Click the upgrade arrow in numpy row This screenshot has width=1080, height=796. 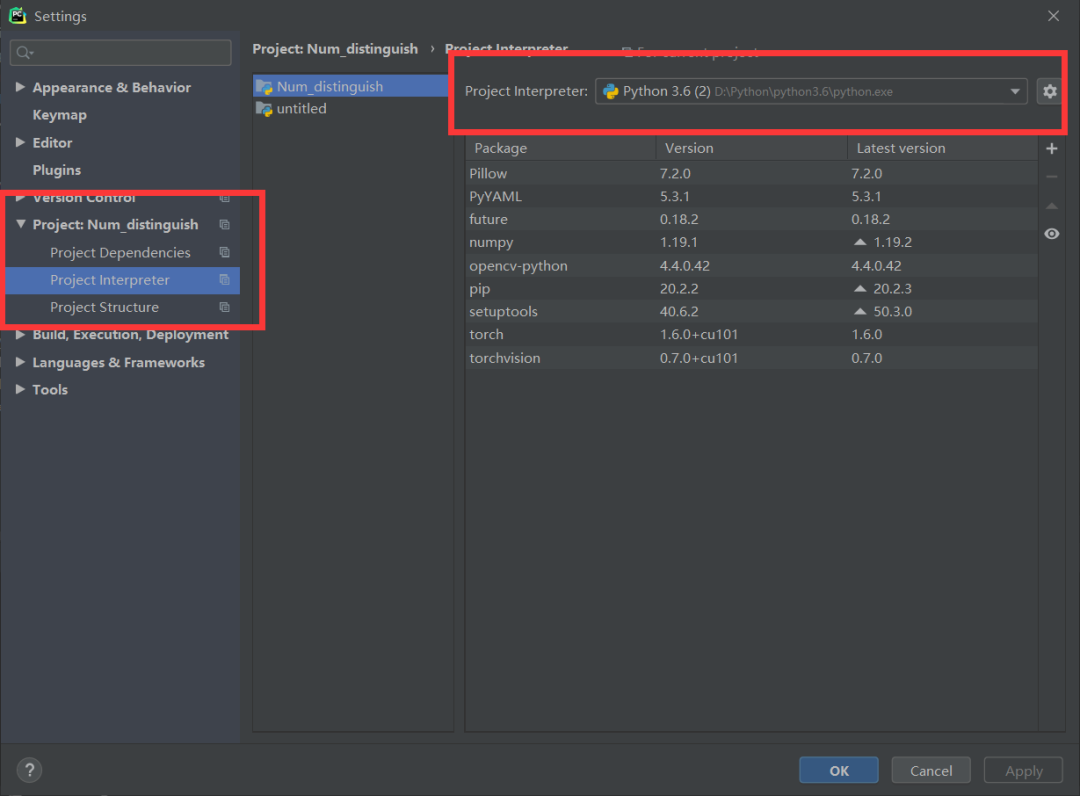click(860, 242)
